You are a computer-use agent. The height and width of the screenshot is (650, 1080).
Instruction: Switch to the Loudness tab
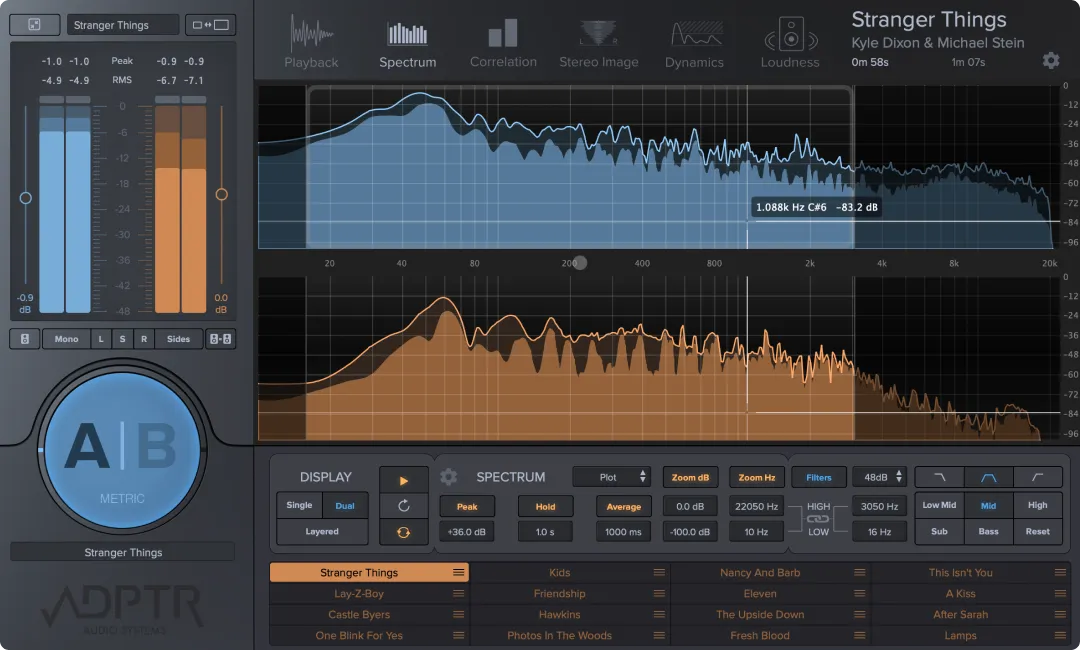tap(790, 43)
